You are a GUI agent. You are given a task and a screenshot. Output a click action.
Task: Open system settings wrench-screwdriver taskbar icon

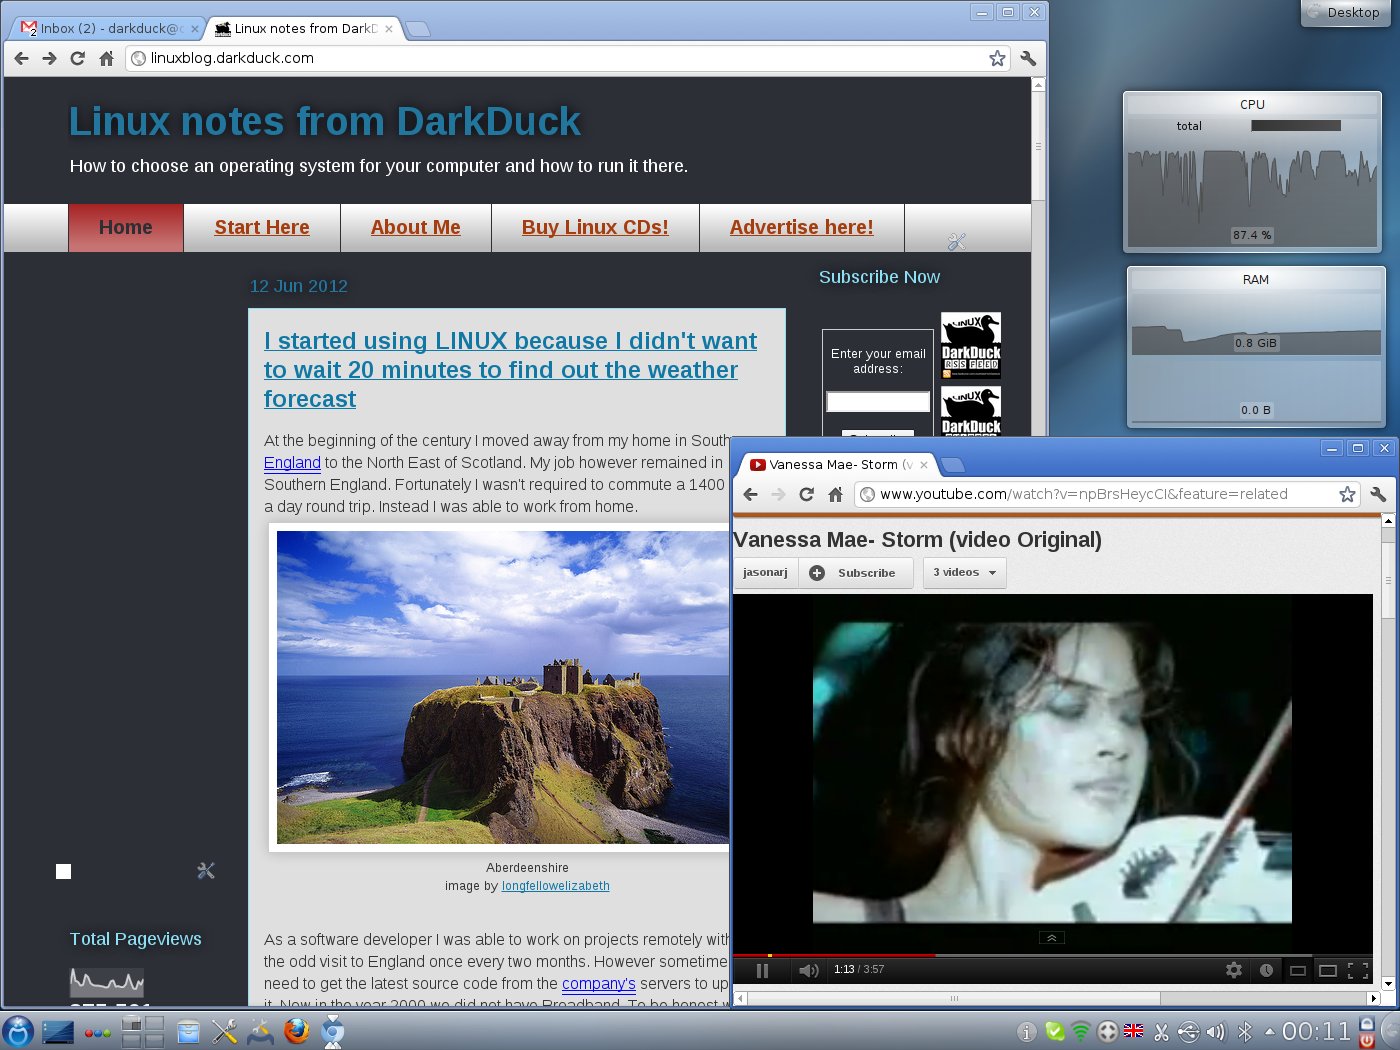pos(225,1031)
